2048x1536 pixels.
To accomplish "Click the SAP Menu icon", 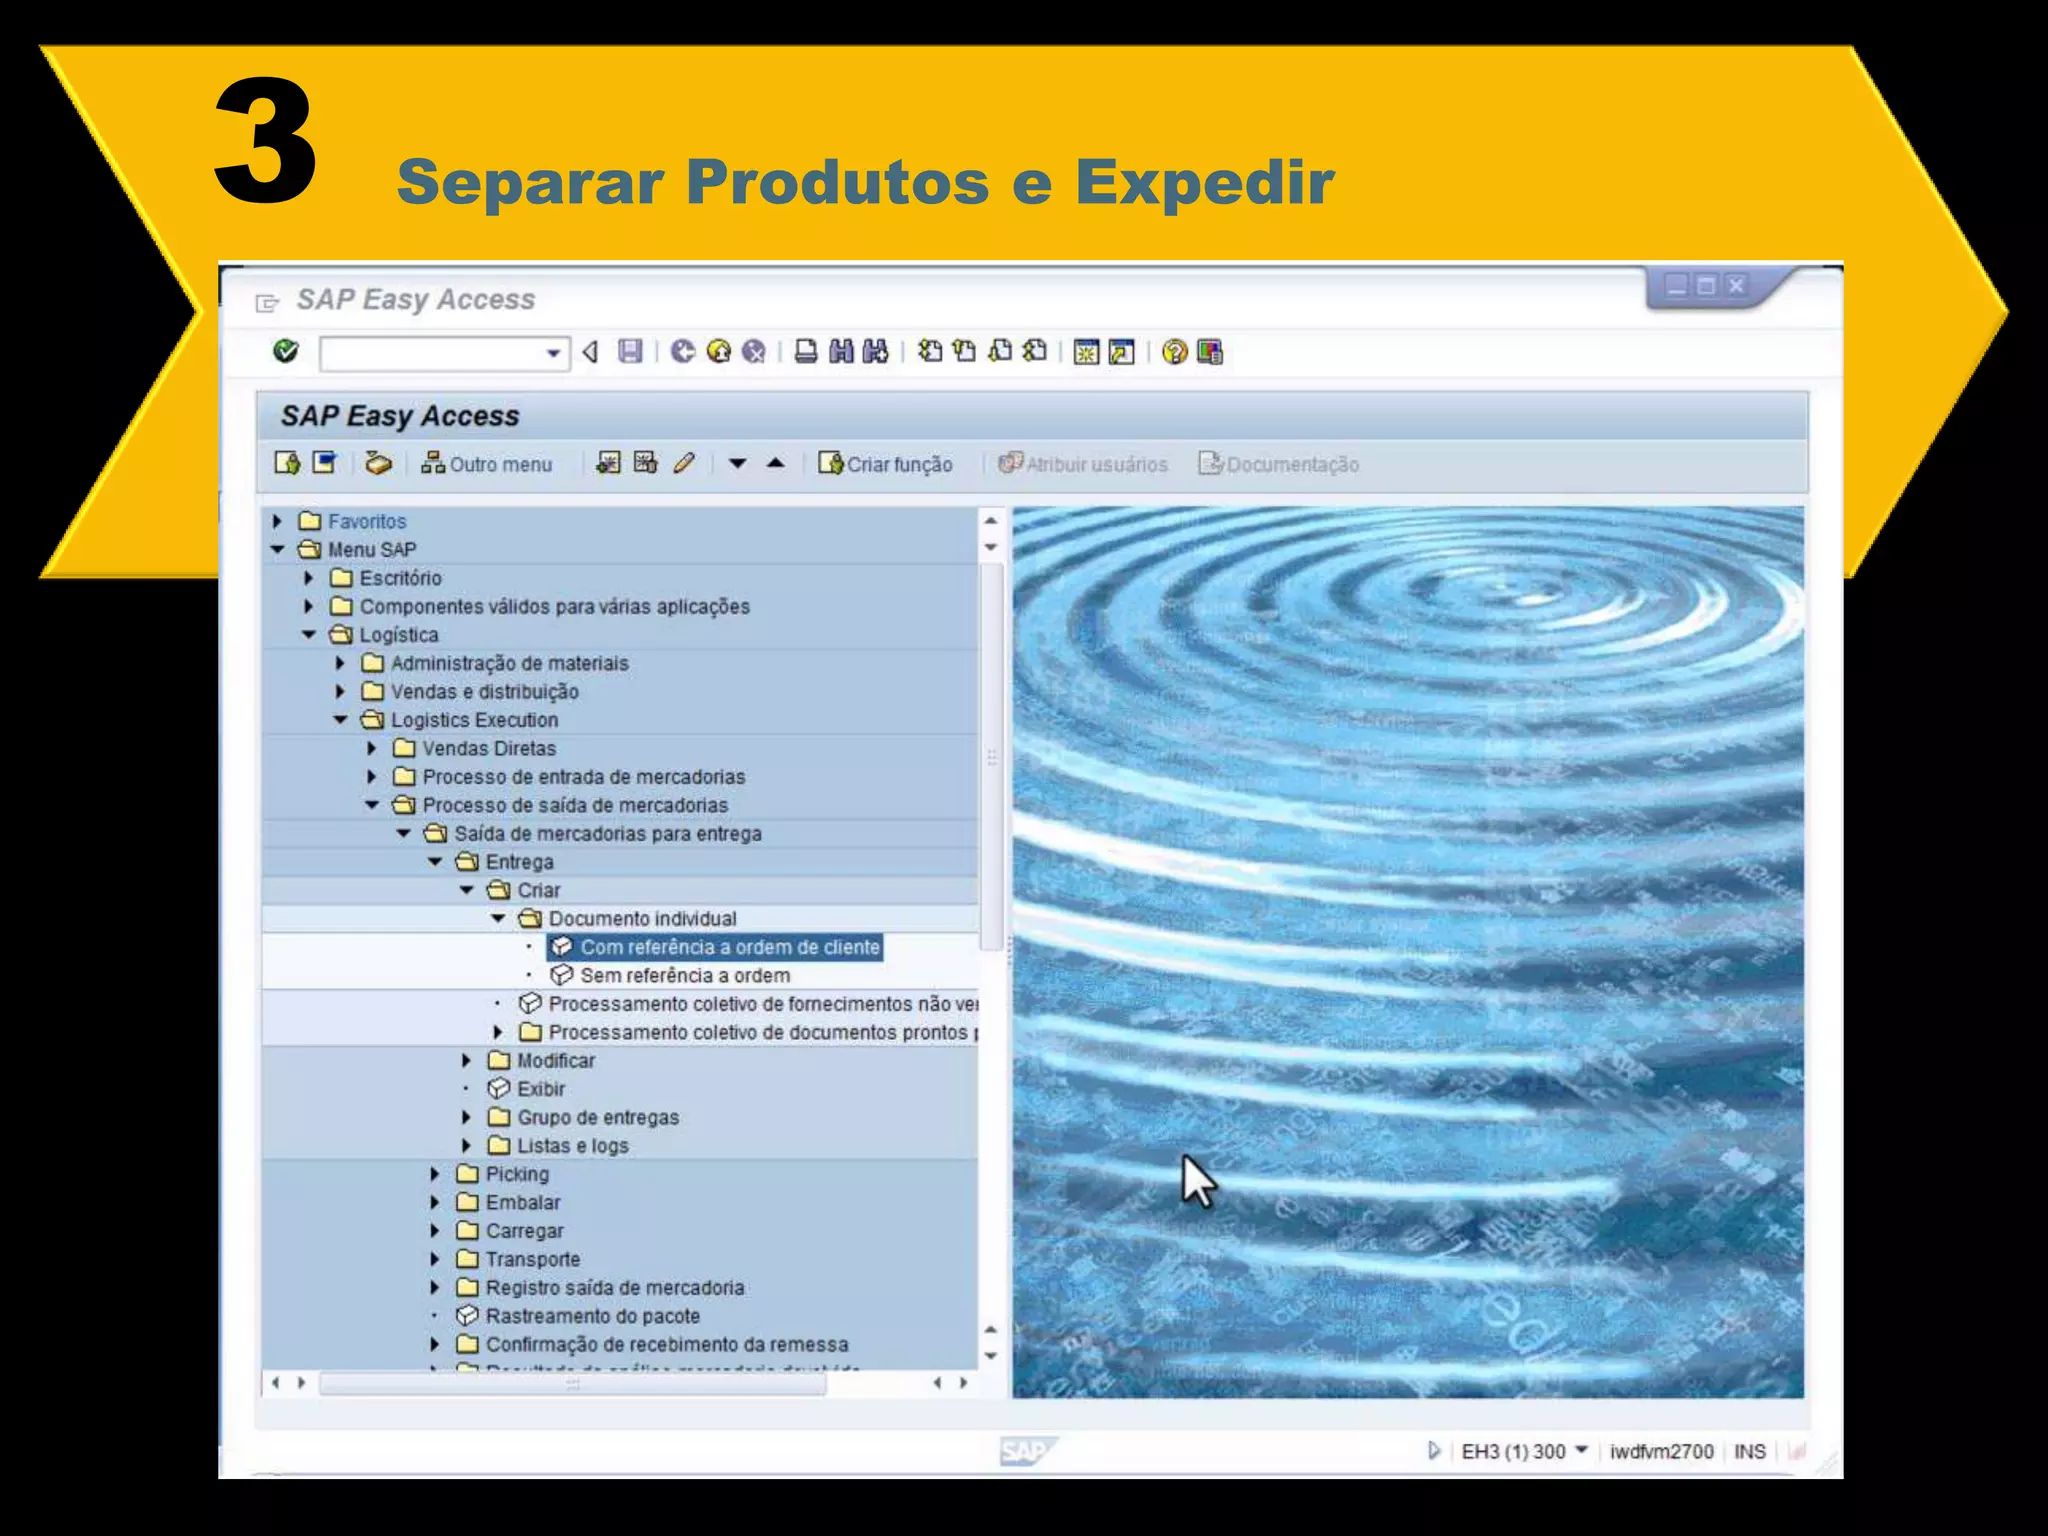I will coord(325,463).
